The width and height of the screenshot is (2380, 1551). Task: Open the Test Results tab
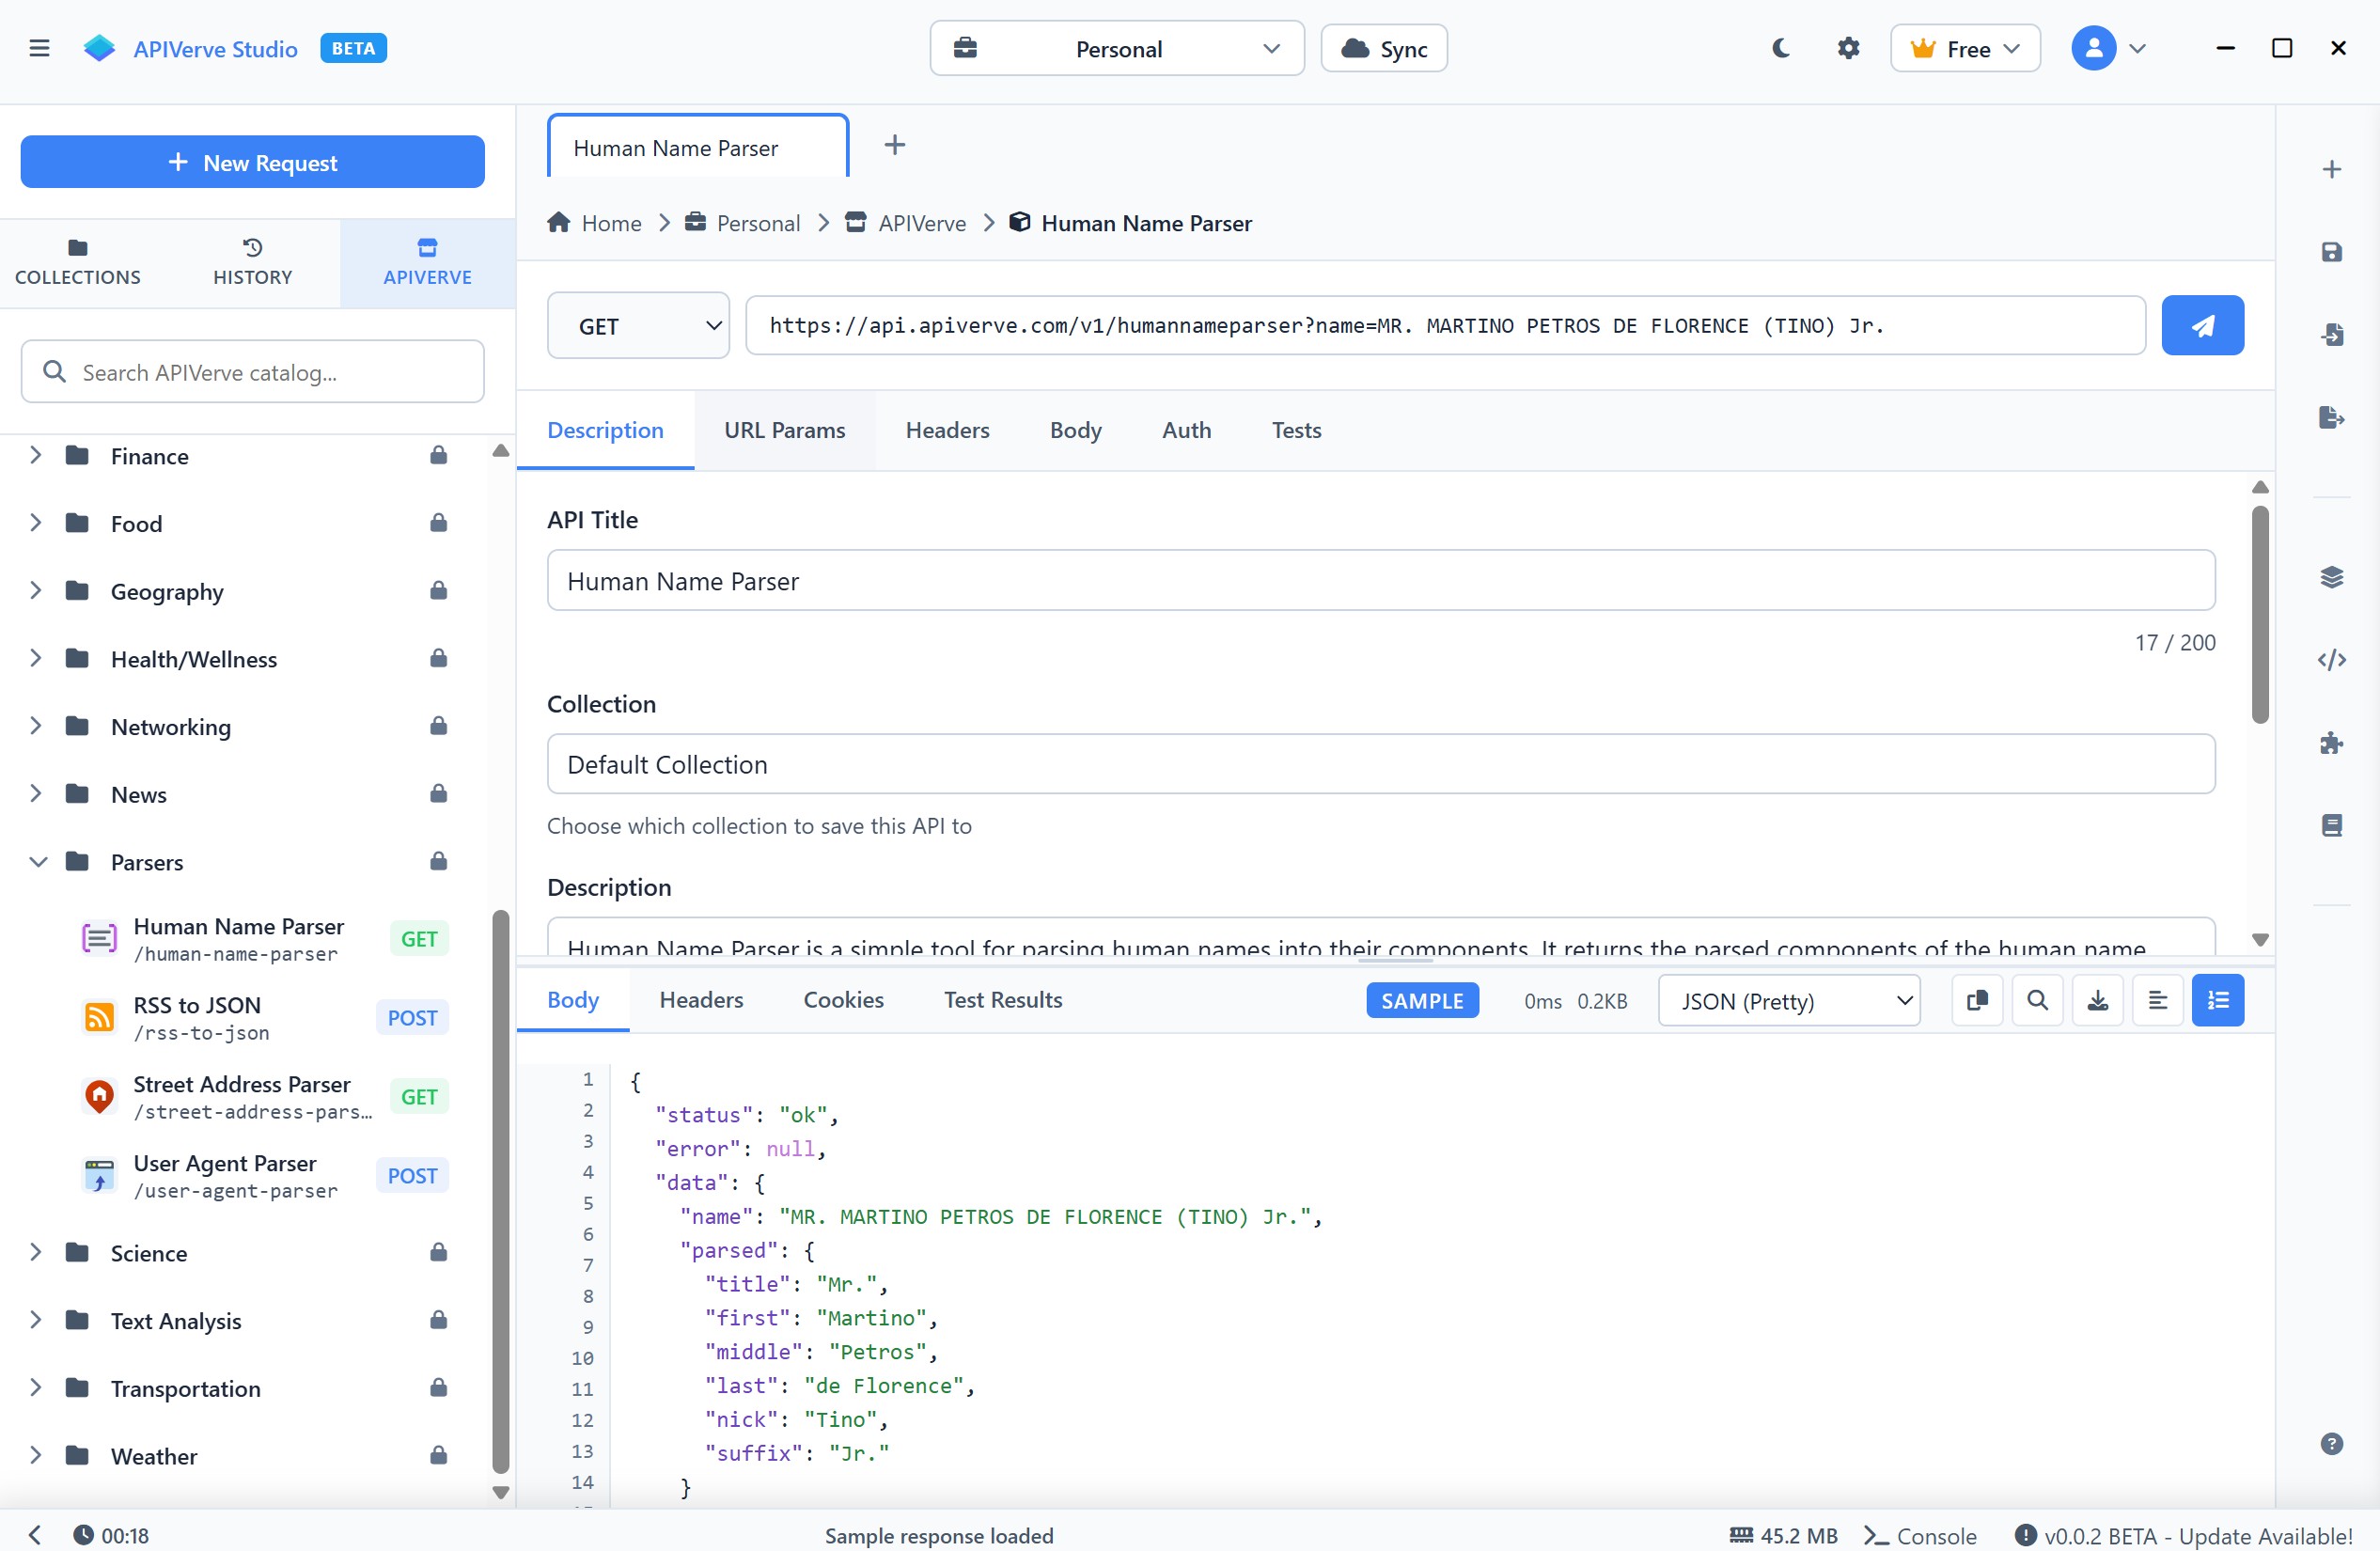(1002, 1000)
